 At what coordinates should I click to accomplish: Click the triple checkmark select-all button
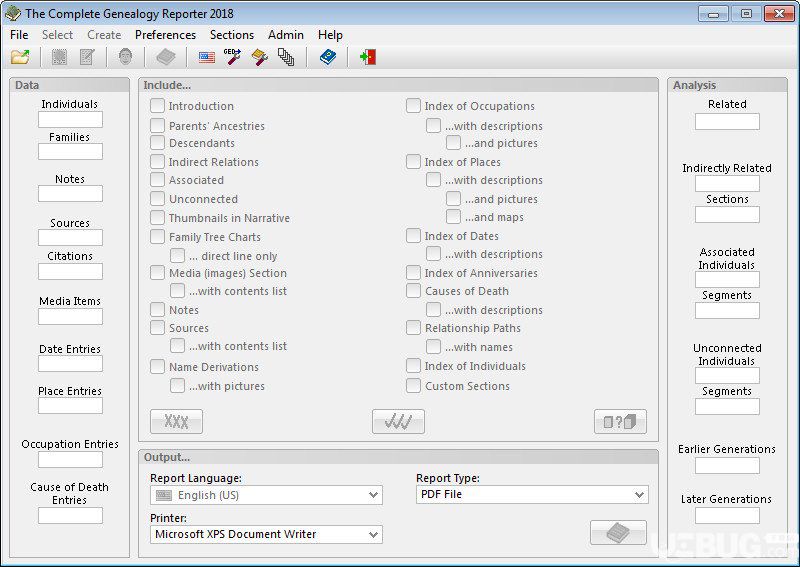click(398, 422)
